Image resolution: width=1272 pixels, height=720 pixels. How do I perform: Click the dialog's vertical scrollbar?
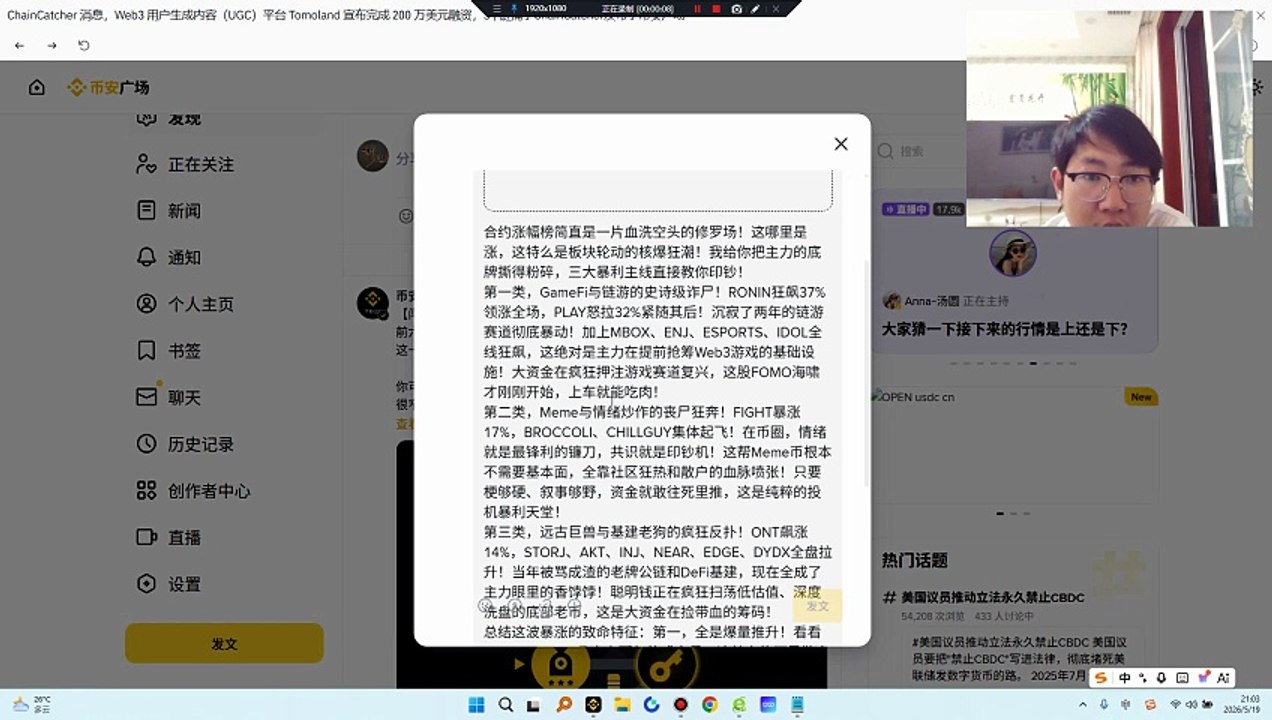866,372
